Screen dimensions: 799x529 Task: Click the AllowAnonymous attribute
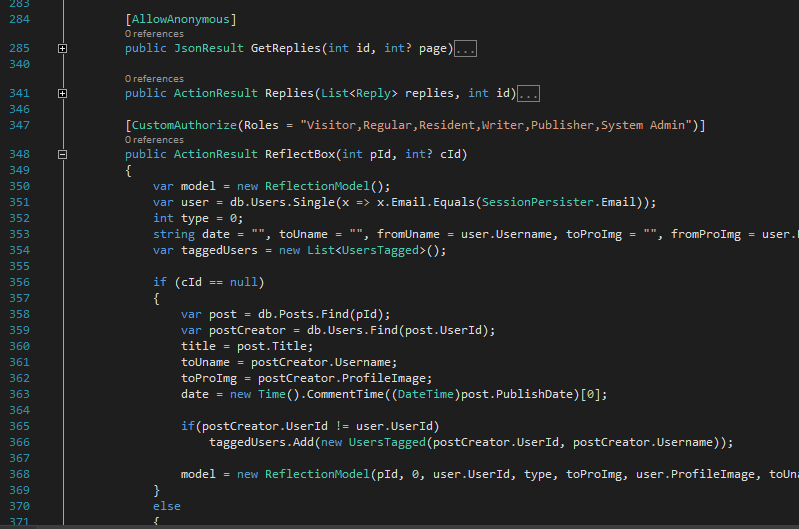point(180,19)
